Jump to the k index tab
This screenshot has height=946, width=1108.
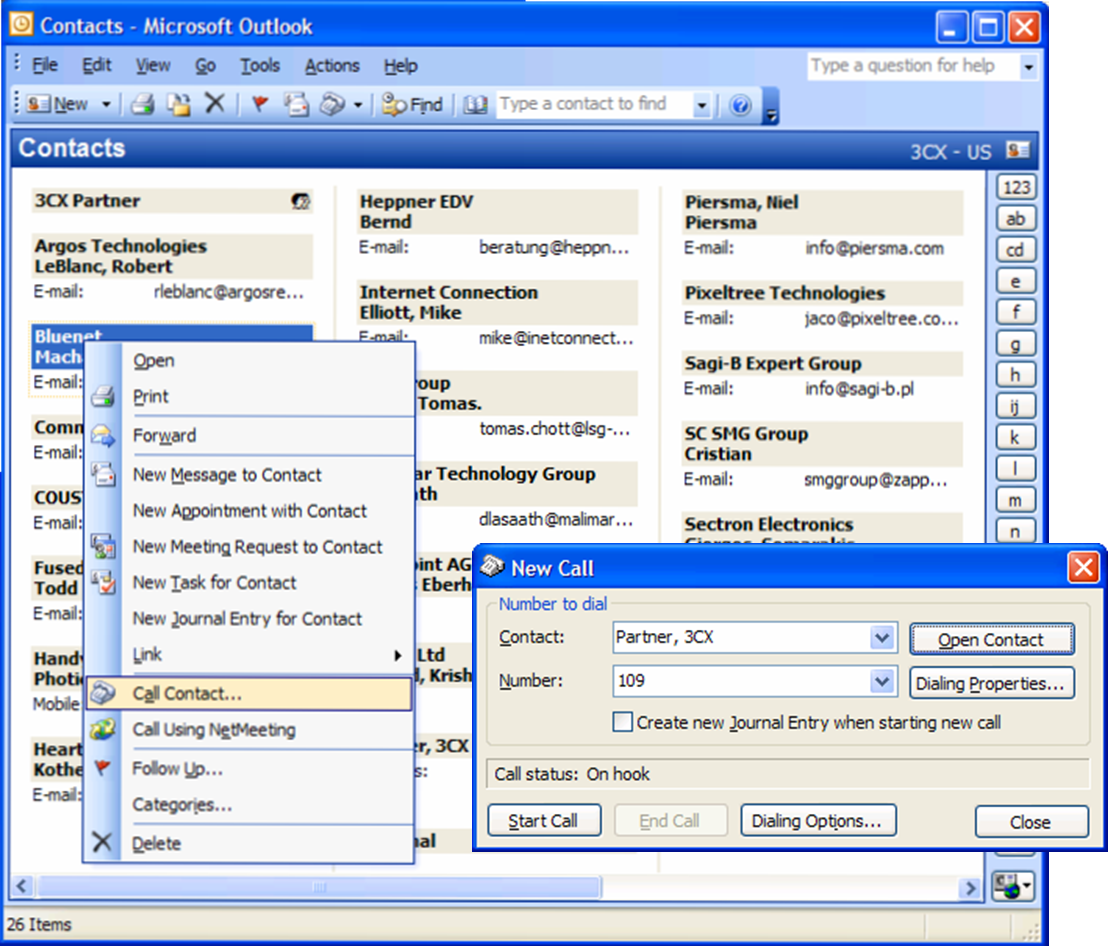click(1016, 437)
